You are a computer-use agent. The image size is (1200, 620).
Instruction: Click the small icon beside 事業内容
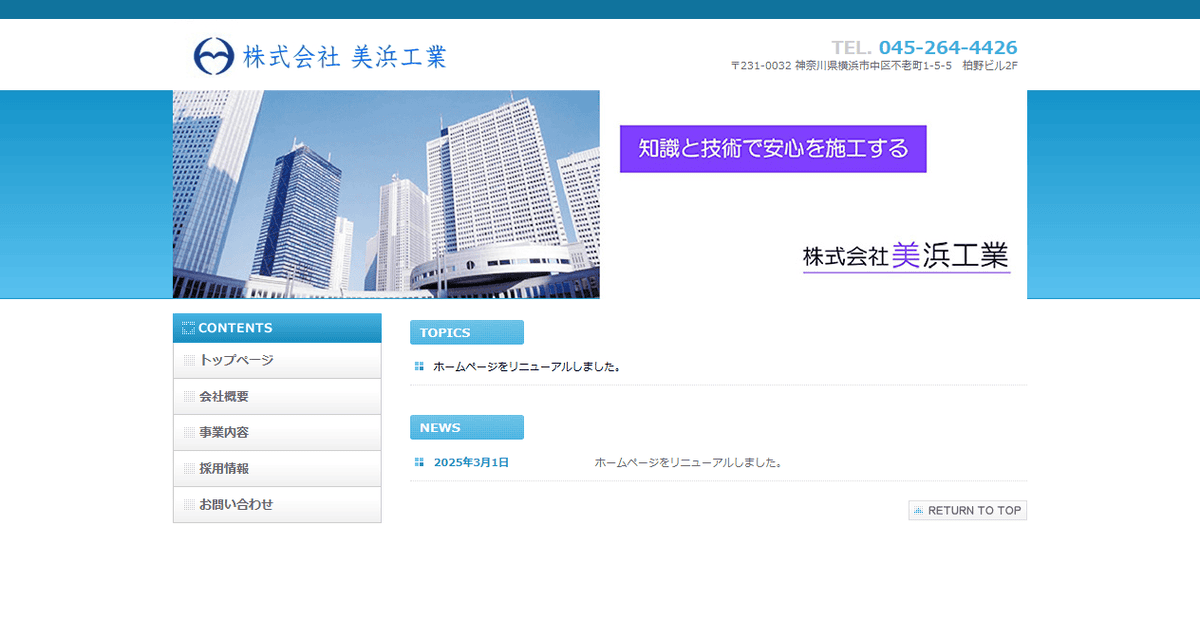[189, 432]
